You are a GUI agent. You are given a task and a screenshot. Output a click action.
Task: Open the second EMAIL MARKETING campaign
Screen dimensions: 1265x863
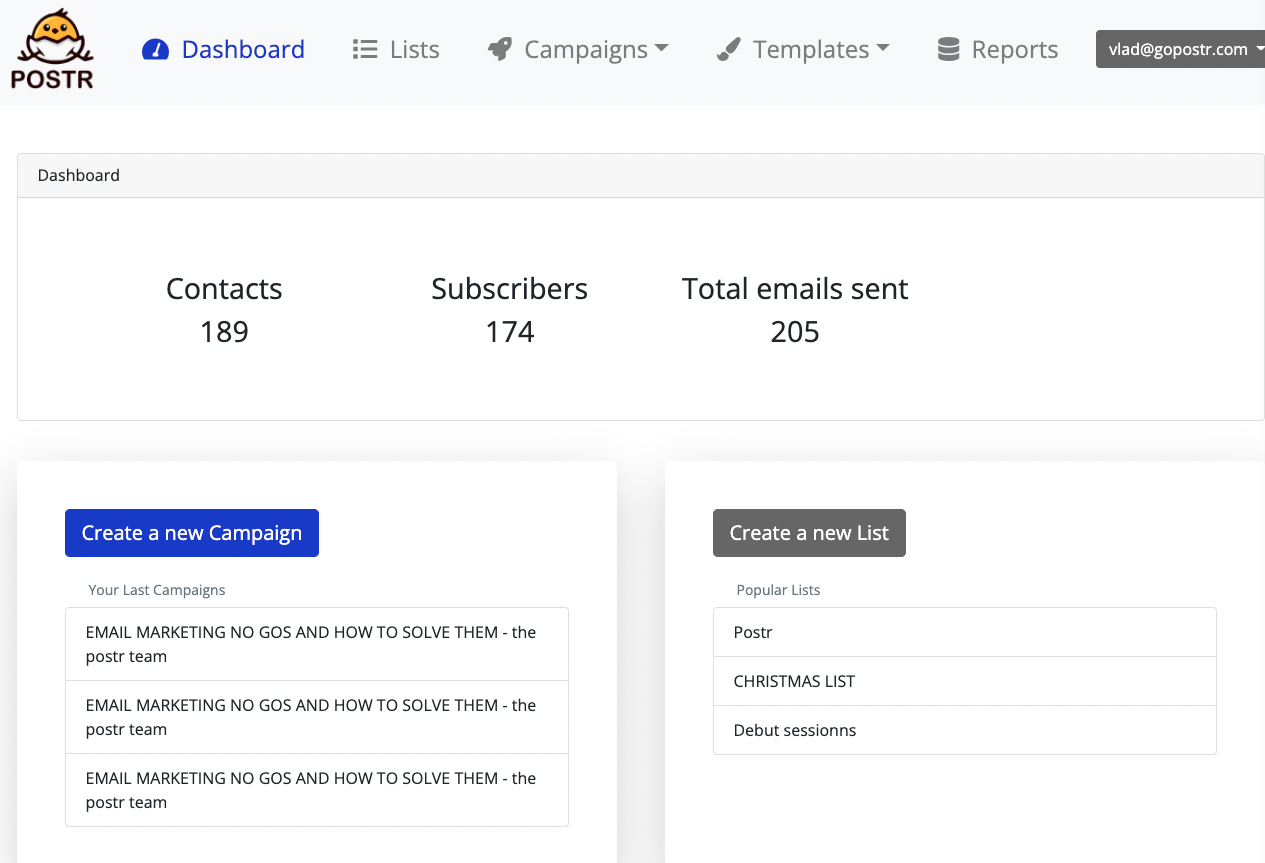coord(316,717)
